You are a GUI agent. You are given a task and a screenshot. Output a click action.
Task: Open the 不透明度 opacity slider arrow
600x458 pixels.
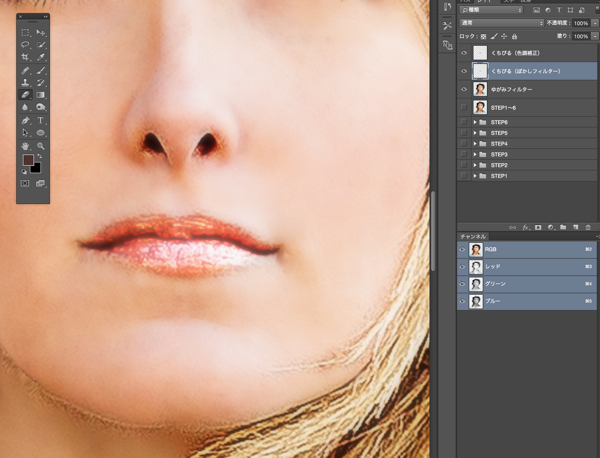(595, 23)
